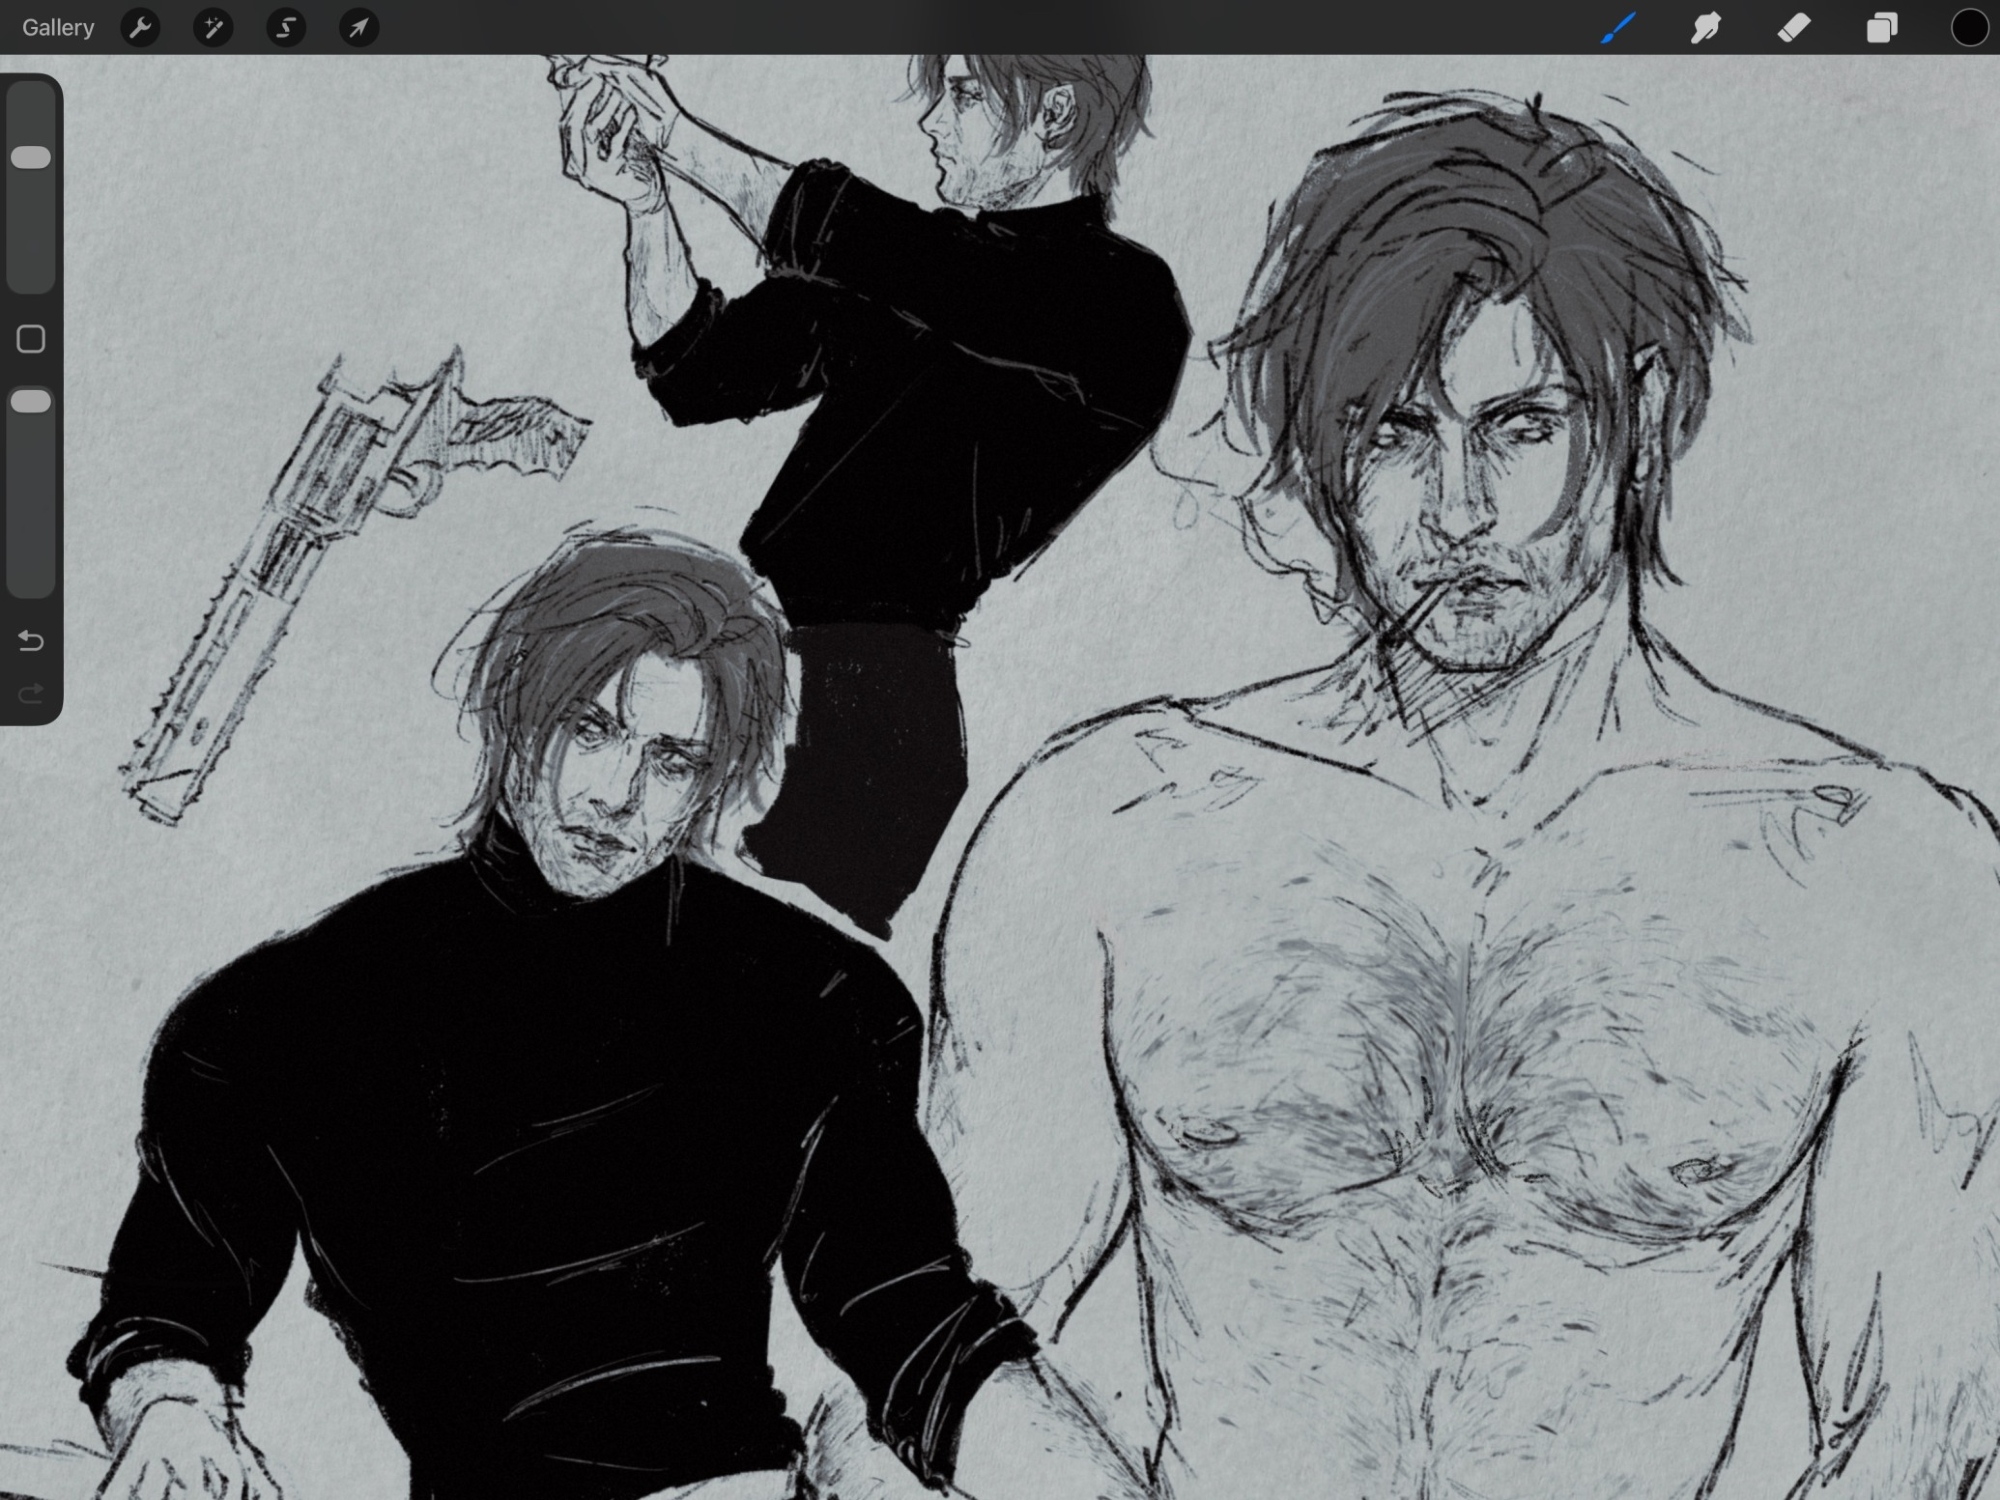Open the Actions wrench menu
The image size is (2000, 1500).
[140, 28]
